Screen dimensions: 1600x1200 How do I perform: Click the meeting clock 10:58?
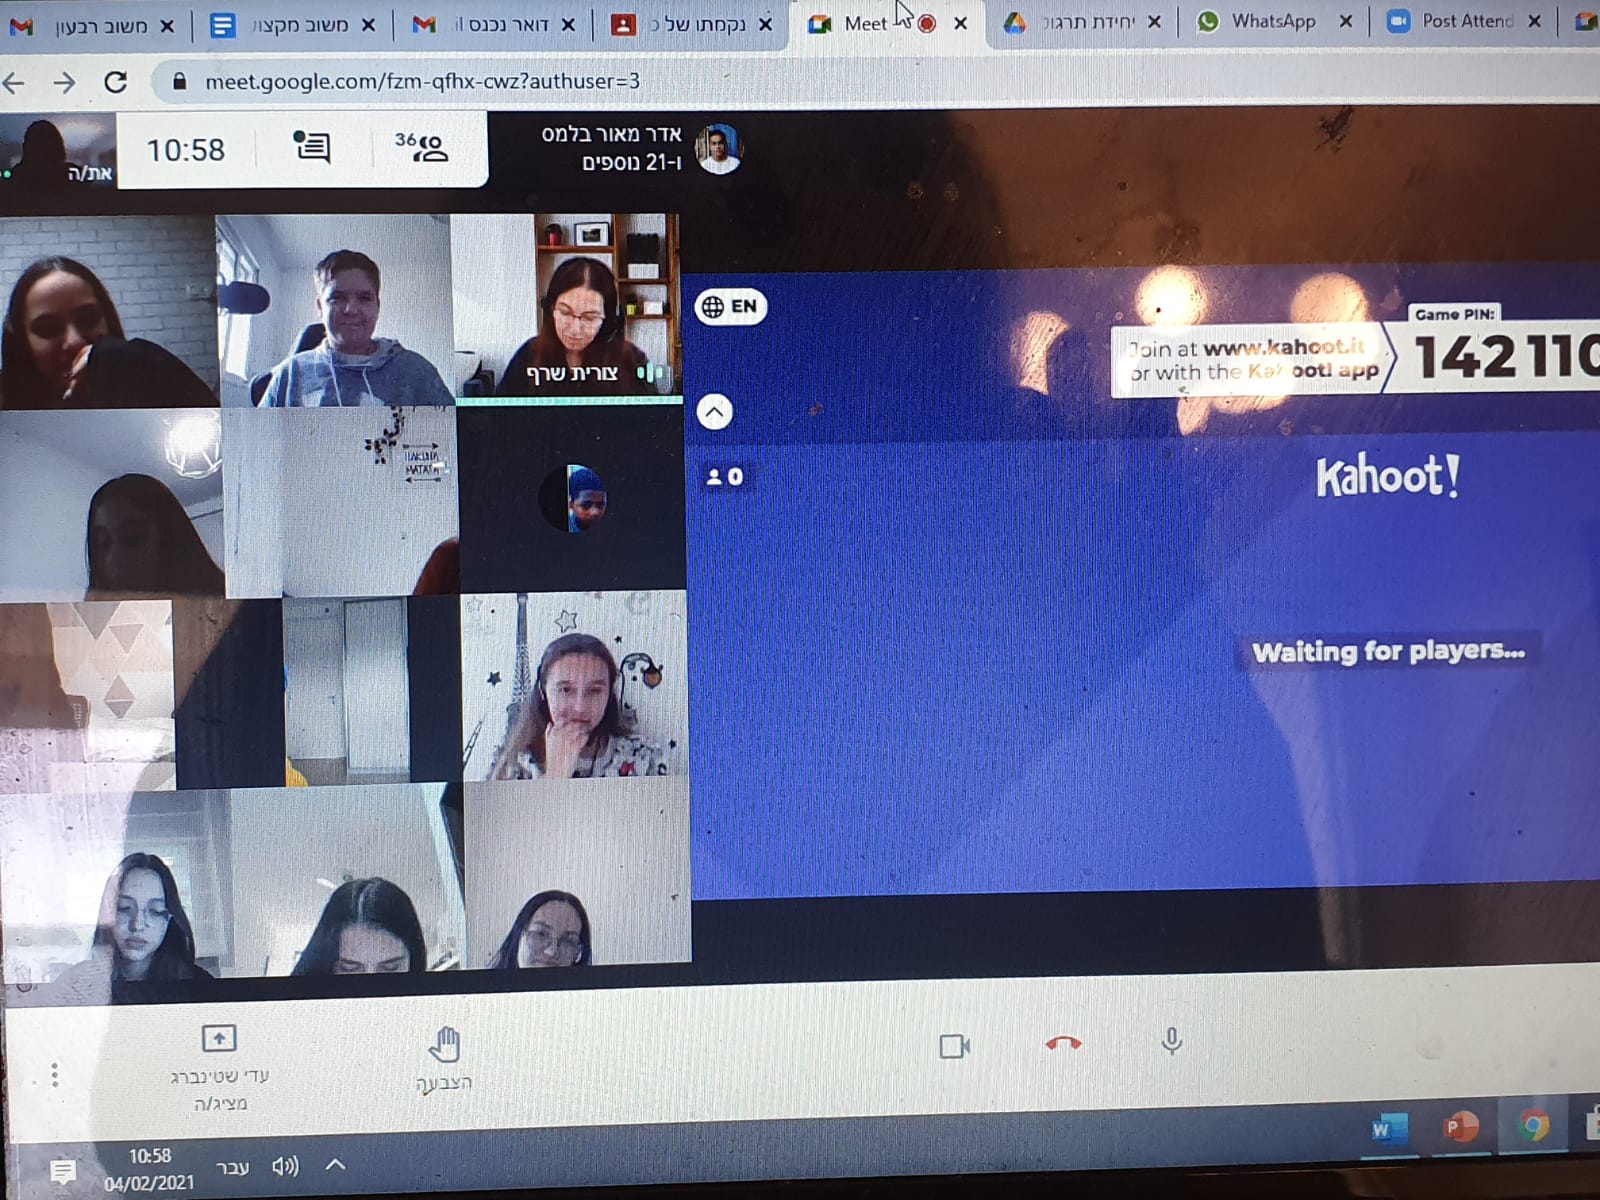(186, 150)
